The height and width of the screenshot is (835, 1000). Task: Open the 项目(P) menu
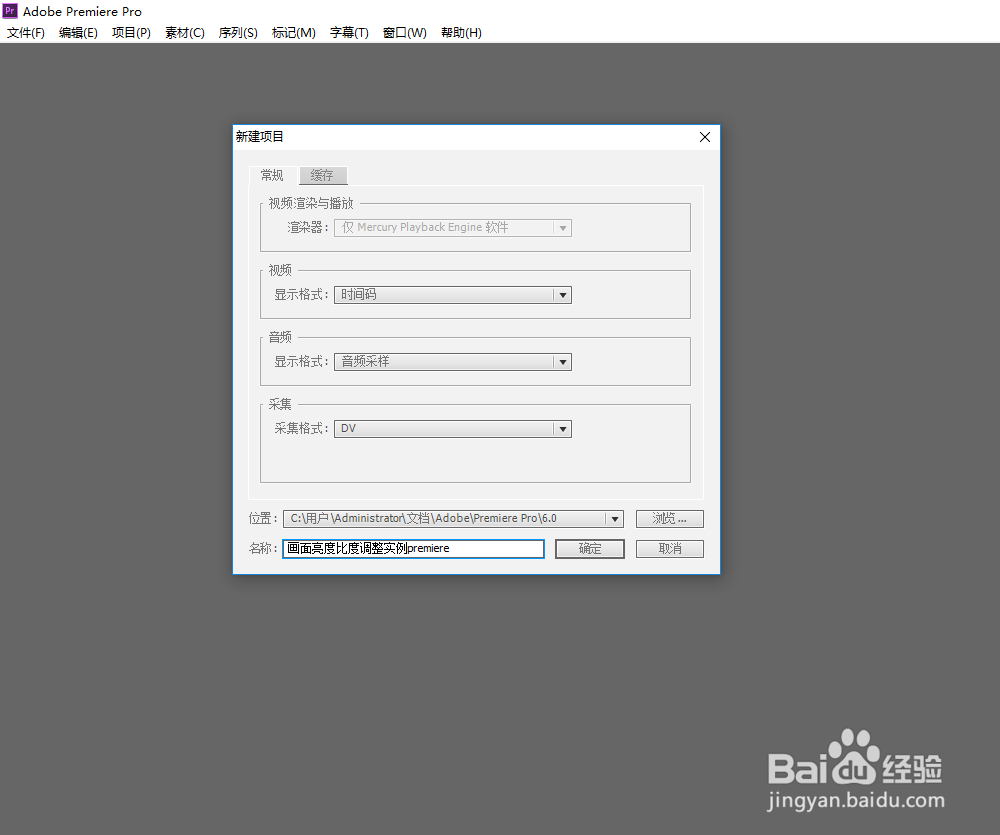tap(131, 33)
